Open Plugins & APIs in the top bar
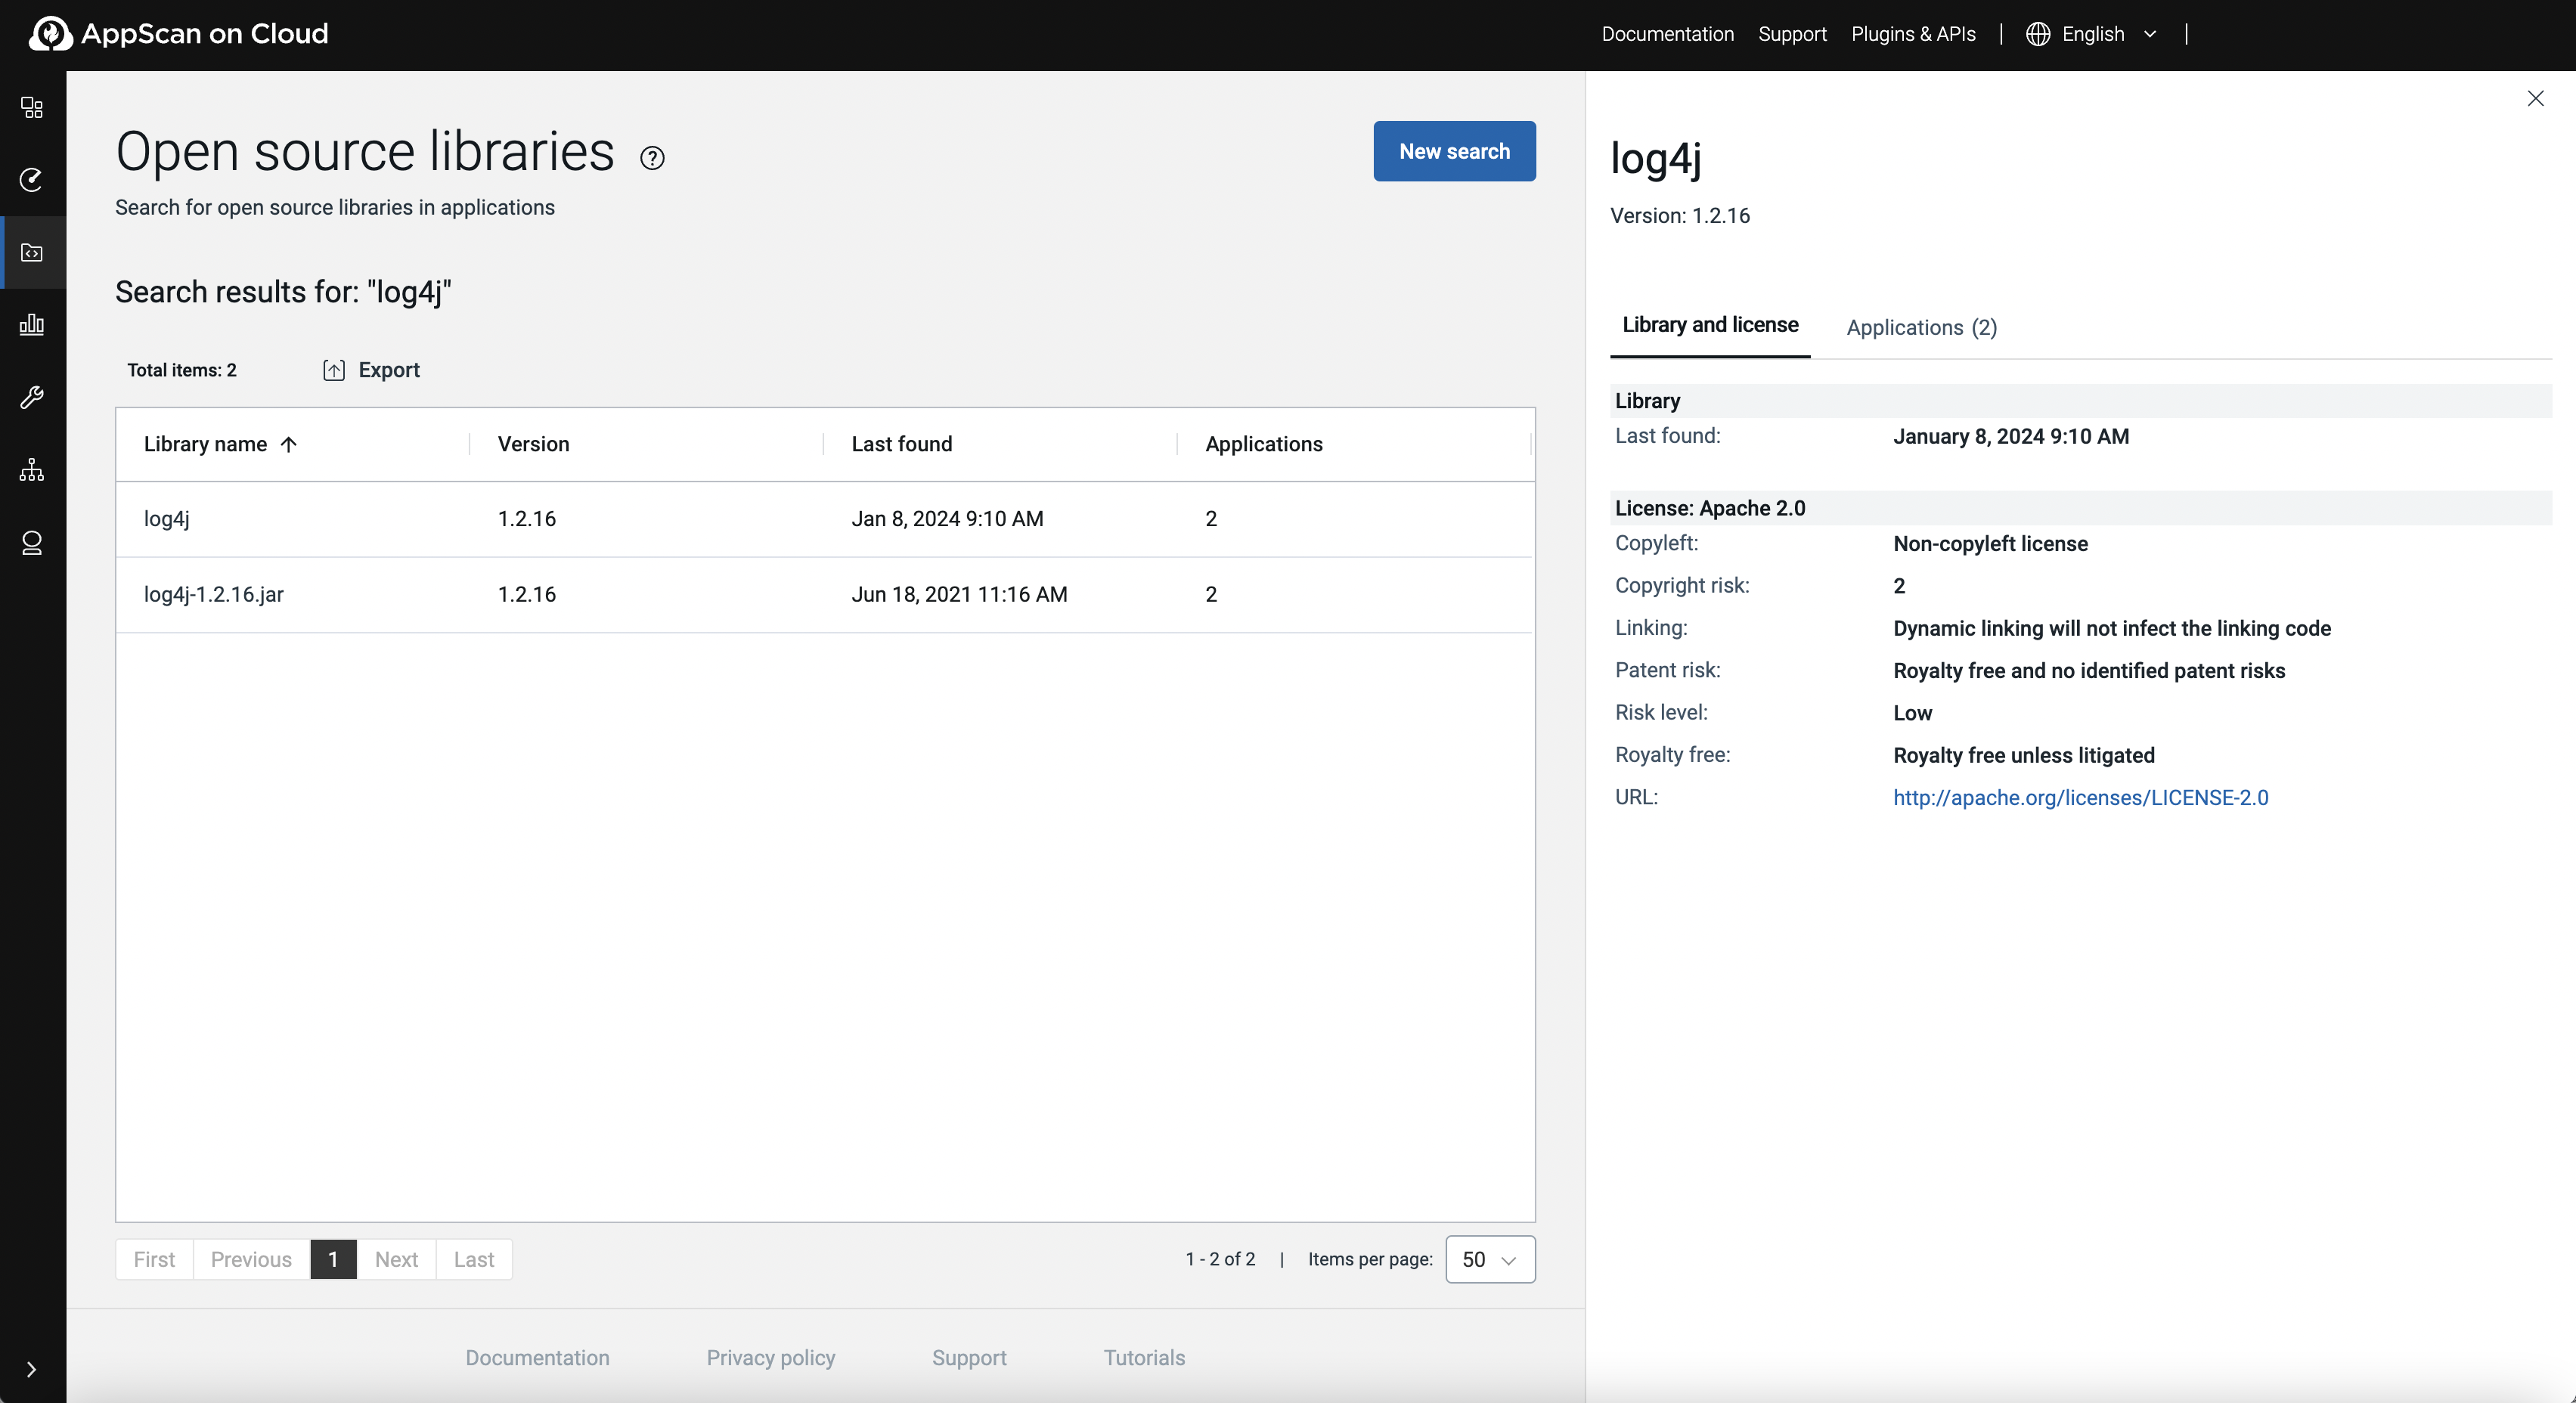 1913,34
